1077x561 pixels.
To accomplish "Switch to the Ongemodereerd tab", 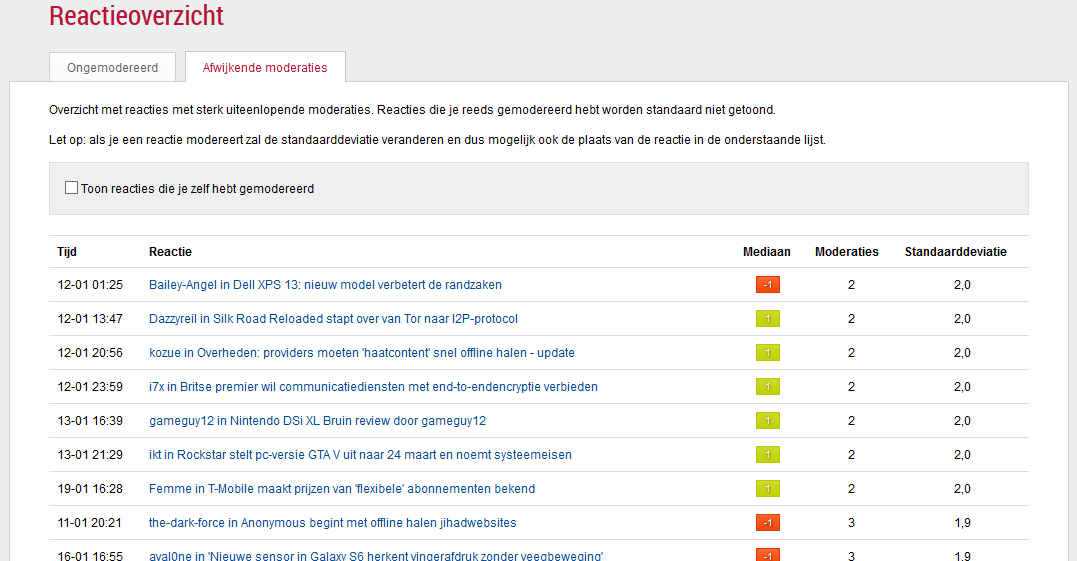I will tap(113, 67).
